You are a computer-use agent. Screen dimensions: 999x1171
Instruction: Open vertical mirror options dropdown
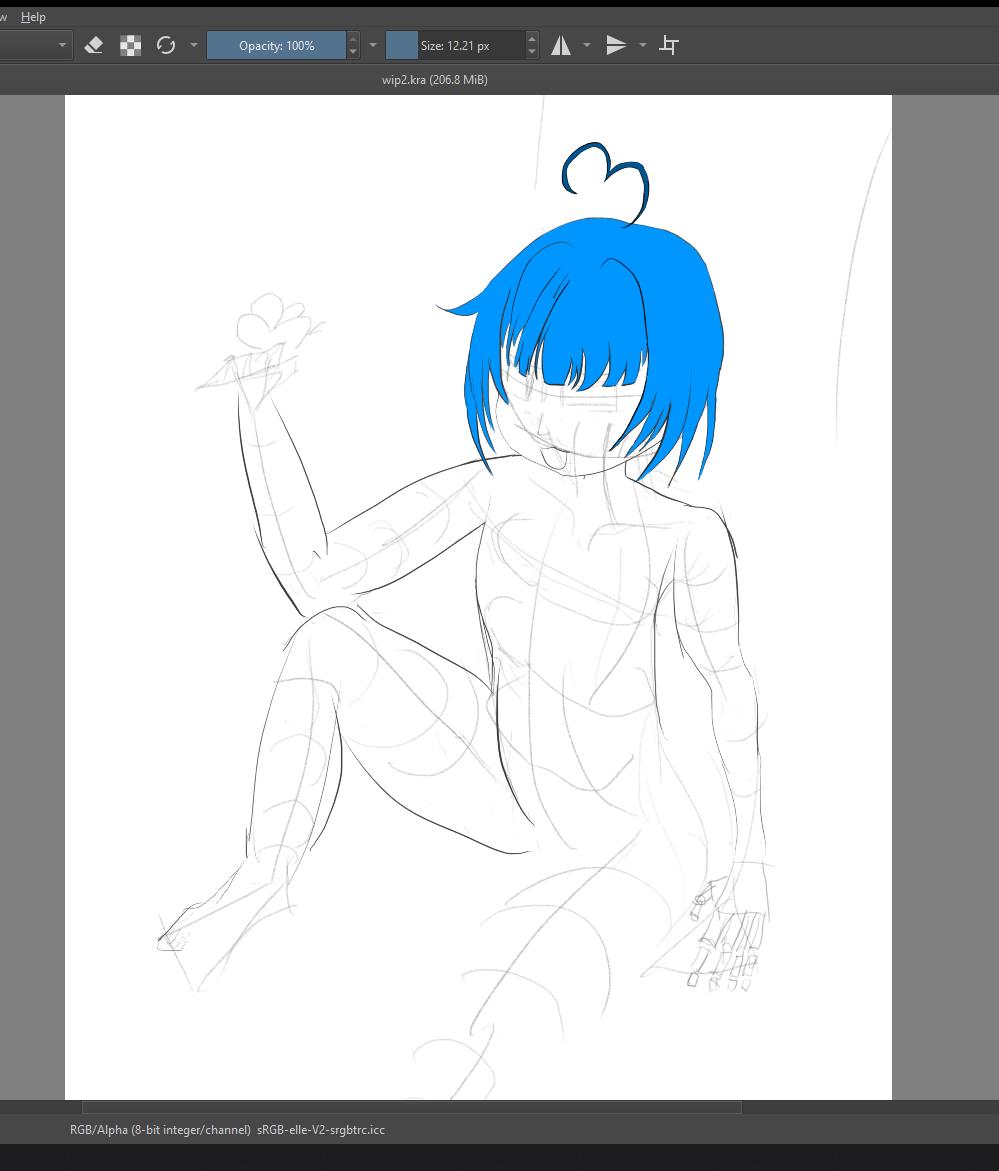coord(643,46)
